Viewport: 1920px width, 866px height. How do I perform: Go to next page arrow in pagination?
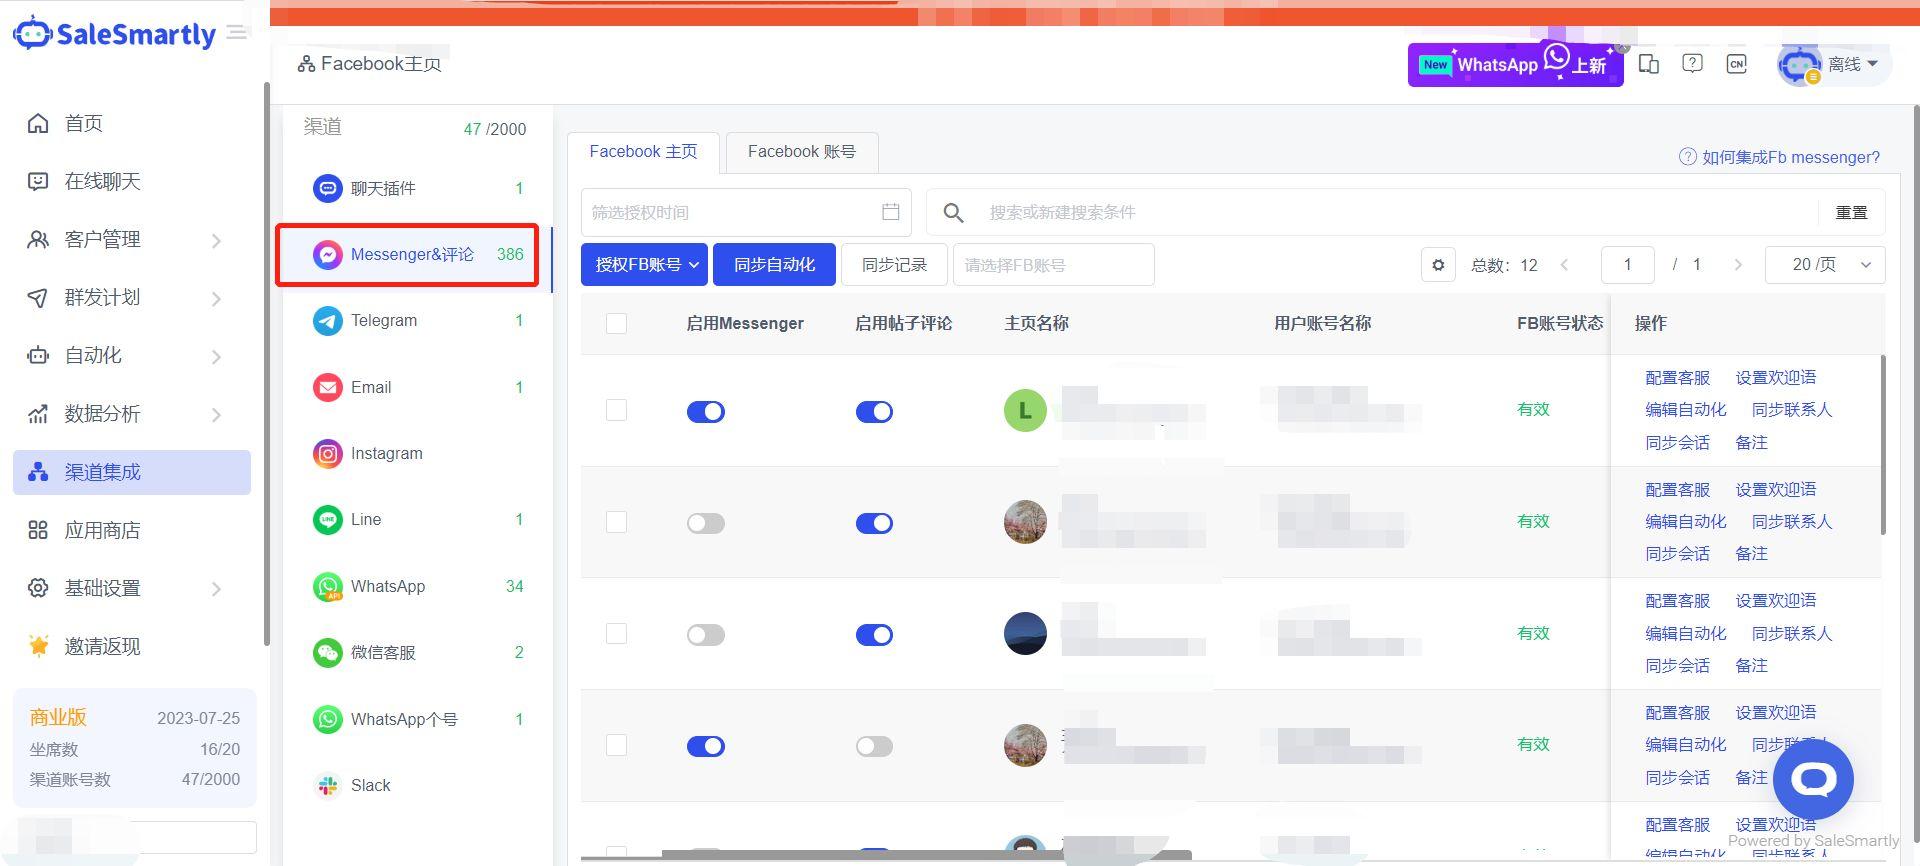coord(1738,265)
